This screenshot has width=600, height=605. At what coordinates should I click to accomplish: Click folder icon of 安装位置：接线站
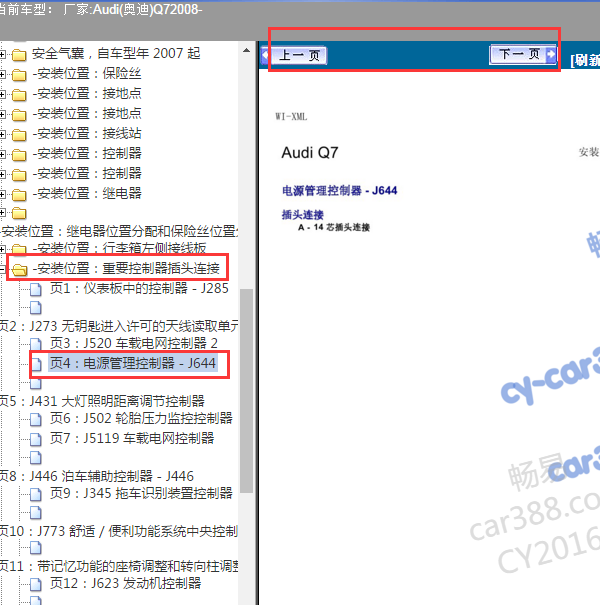[x=19, y=135]
